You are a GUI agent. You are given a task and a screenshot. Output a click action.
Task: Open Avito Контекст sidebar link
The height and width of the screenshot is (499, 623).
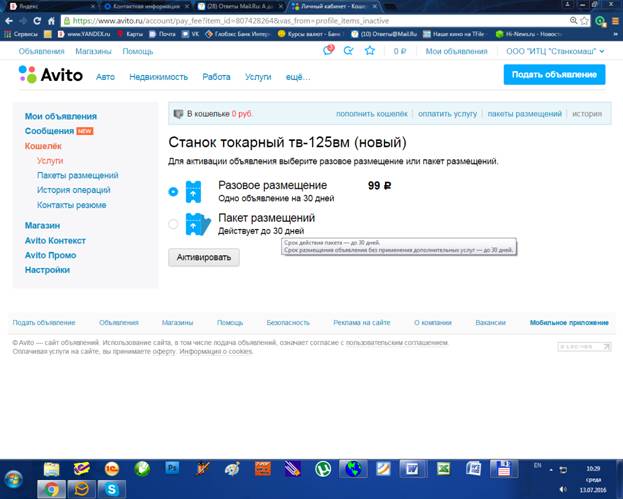[55, 241]
